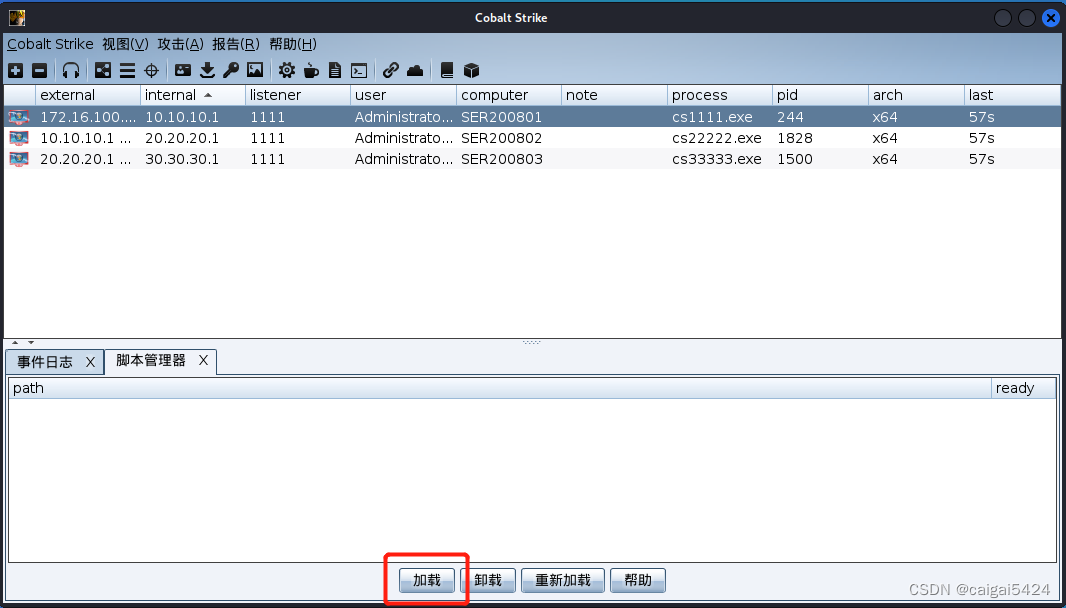The height and width of the screenshot is (608, 1066).
Task: Sort by the user column header
Action: click(x=403, y=95)
